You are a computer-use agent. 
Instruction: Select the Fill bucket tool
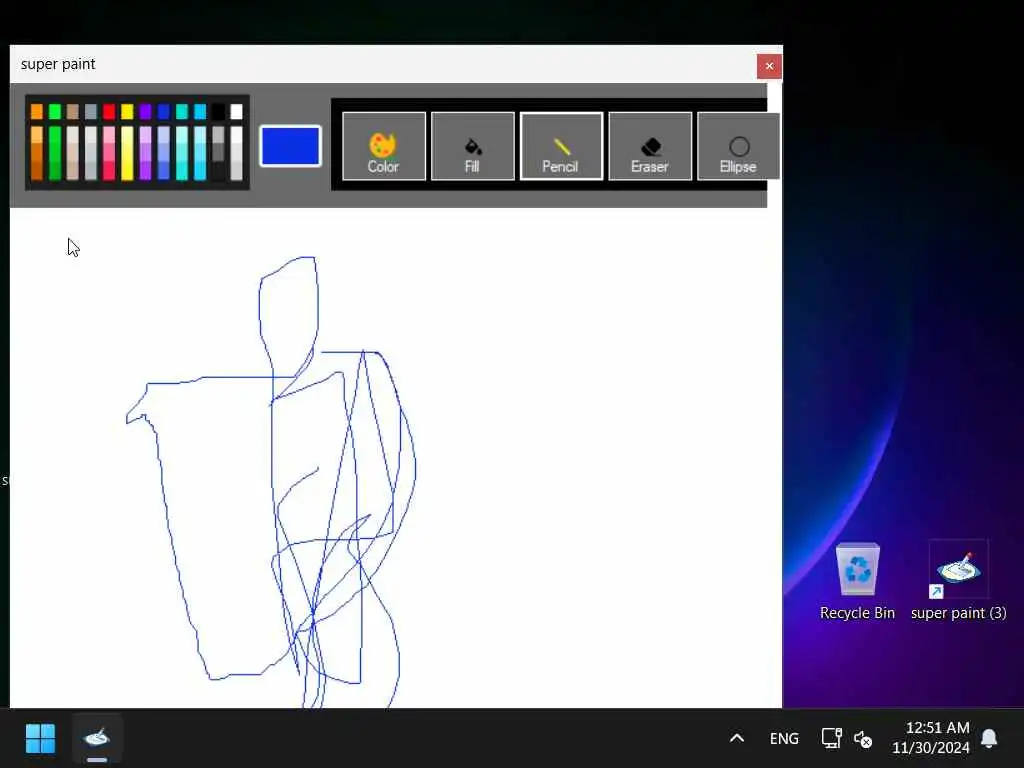(x=472, y=146)
